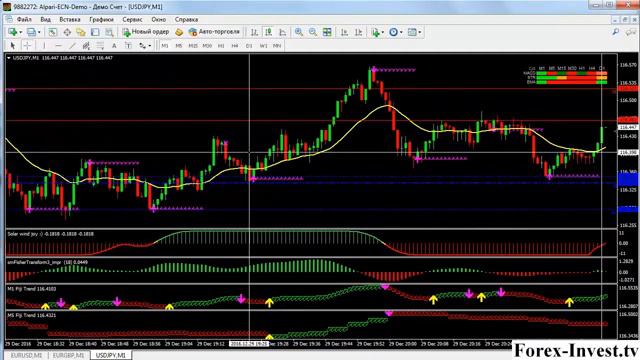Open the Вид menu

[45, 19]
